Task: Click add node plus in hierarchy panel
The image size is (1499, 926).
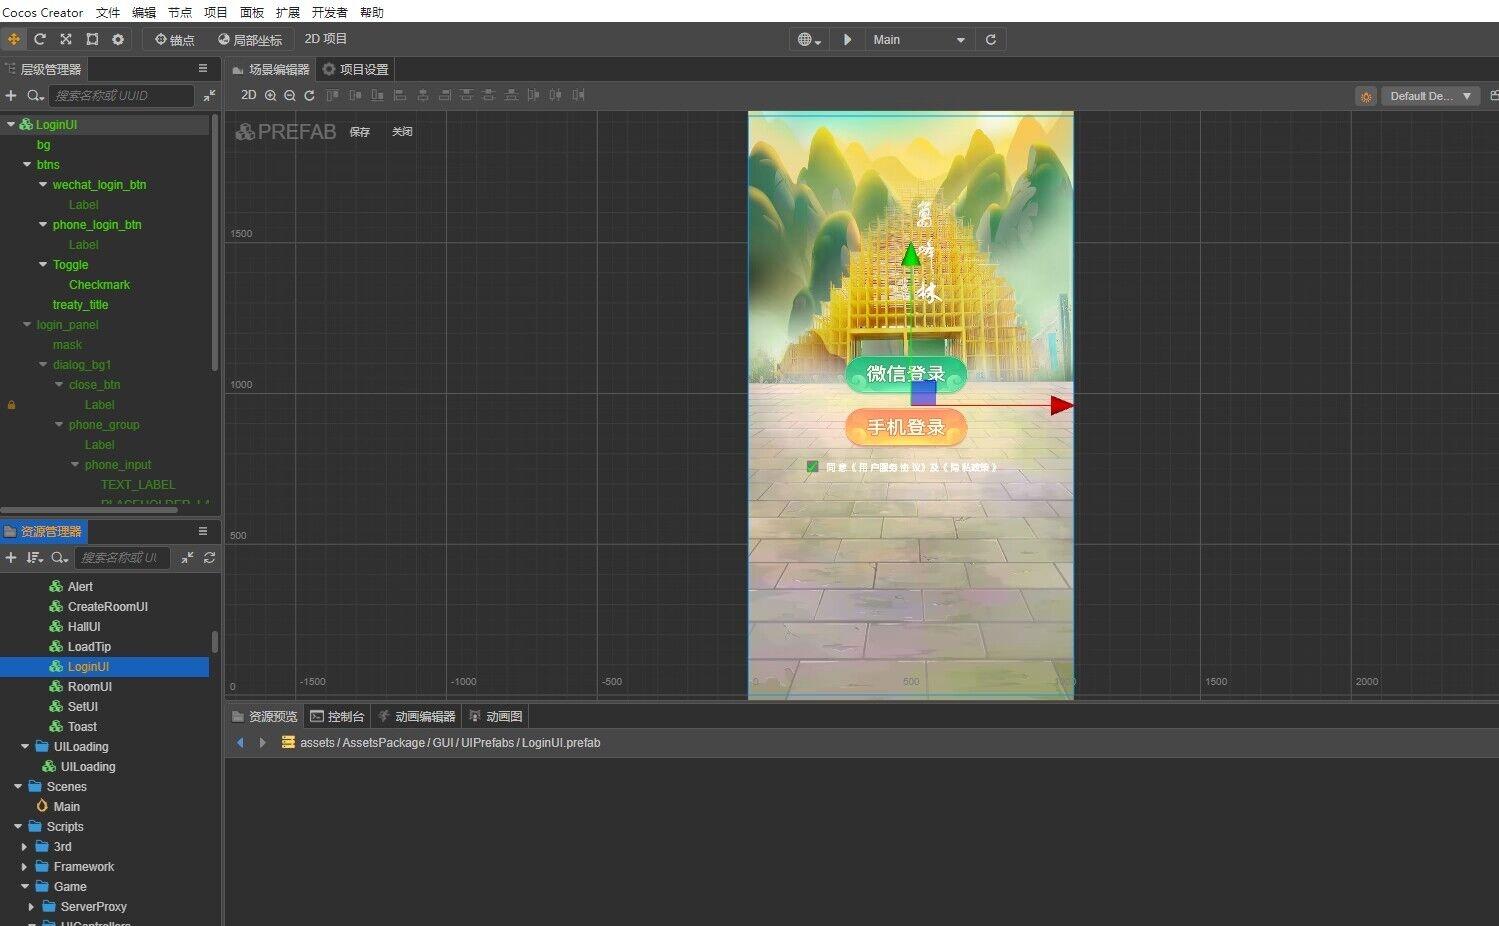Action: pos(11,95)
